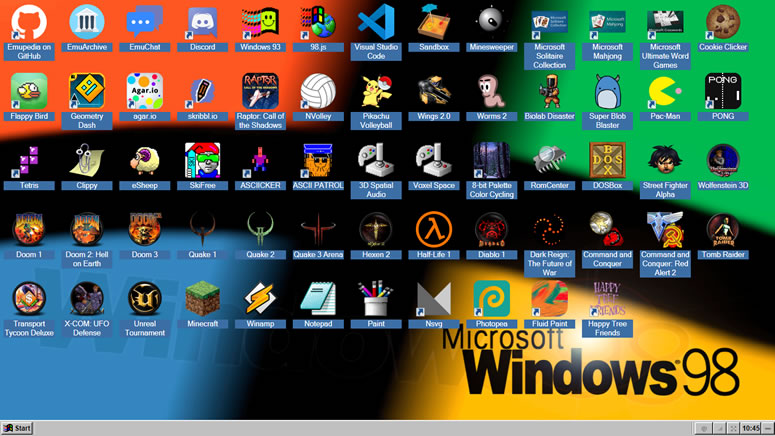This screenshot has height=436, width=775.
Task: Click the 10:45 taskbar clock
Action: pos(750,428)
